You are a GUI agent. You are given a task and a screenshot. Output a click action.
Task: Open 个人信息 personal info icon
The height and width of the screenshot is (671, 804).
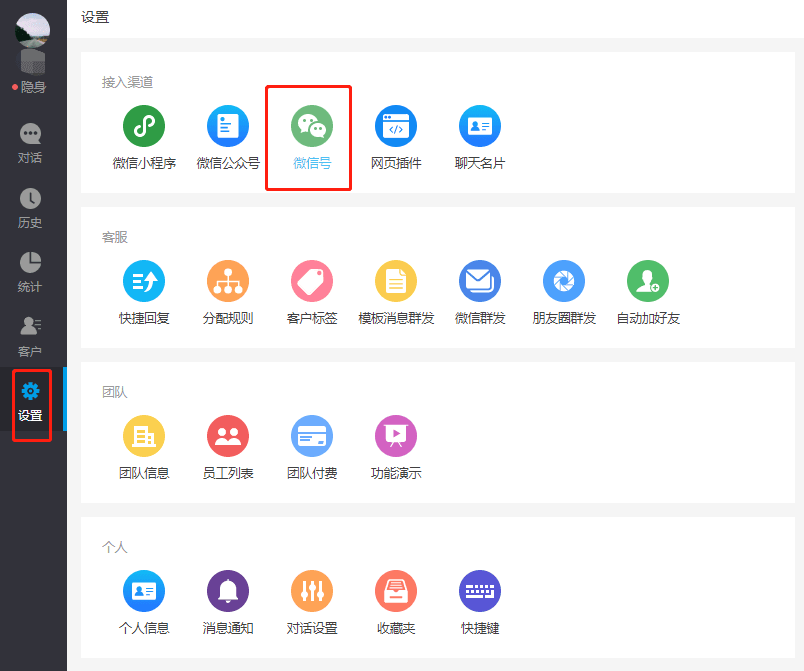[144, 591]
